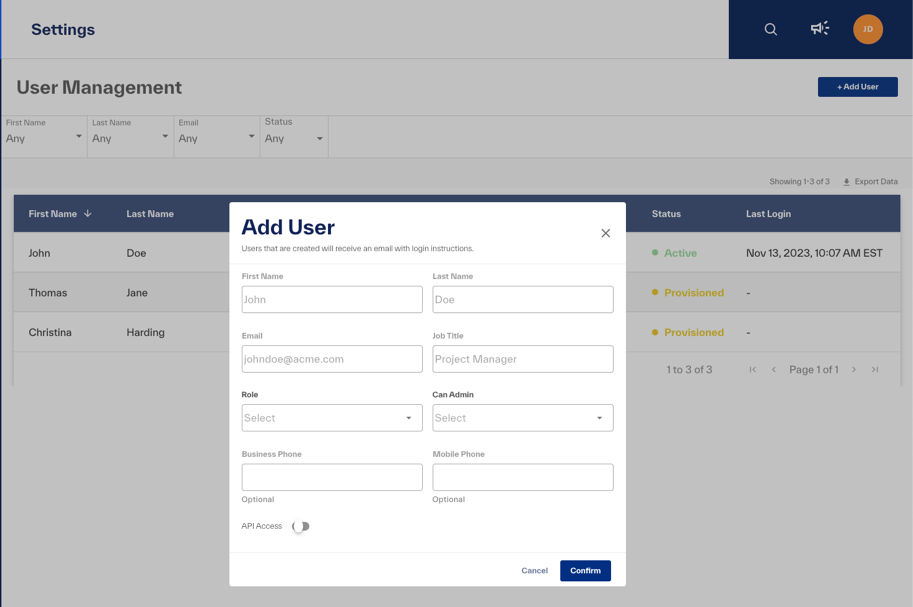Click the Email input field in dialog
The image size is (913, 607).
click(x=332, y=359)
